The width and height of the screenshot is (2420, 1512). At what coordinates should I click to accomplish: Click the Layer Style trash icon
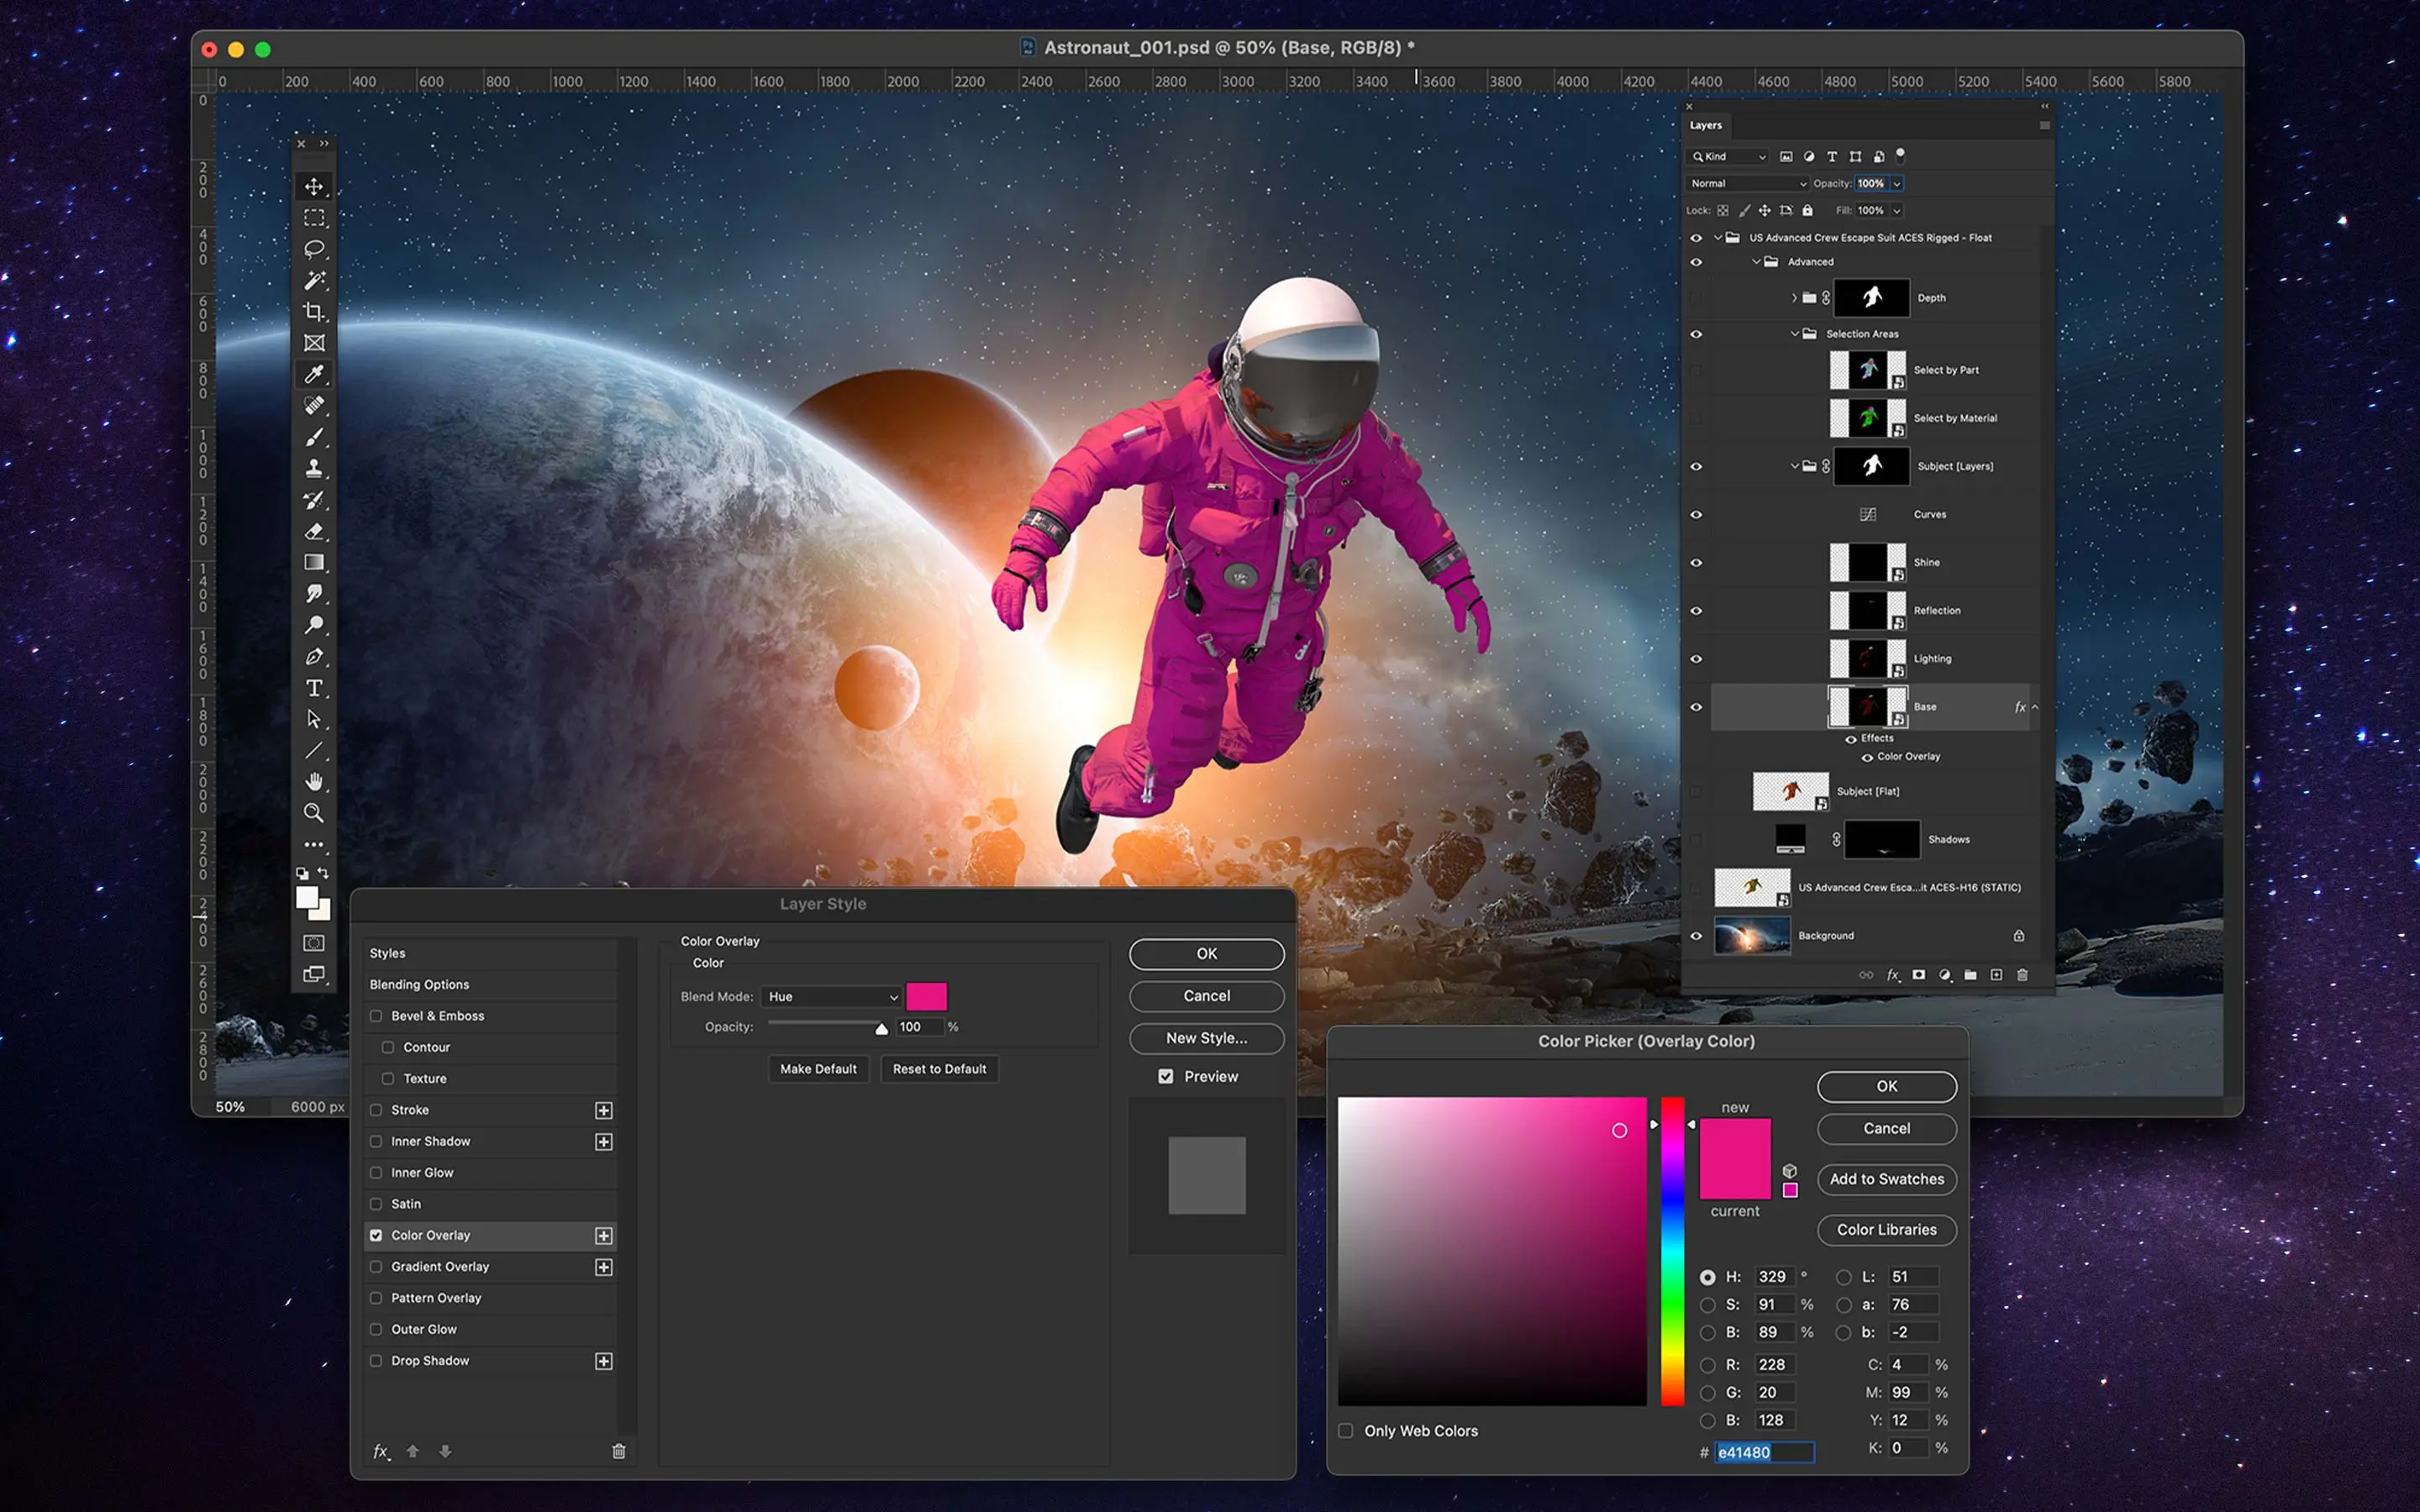click(x=619, y=1451)
